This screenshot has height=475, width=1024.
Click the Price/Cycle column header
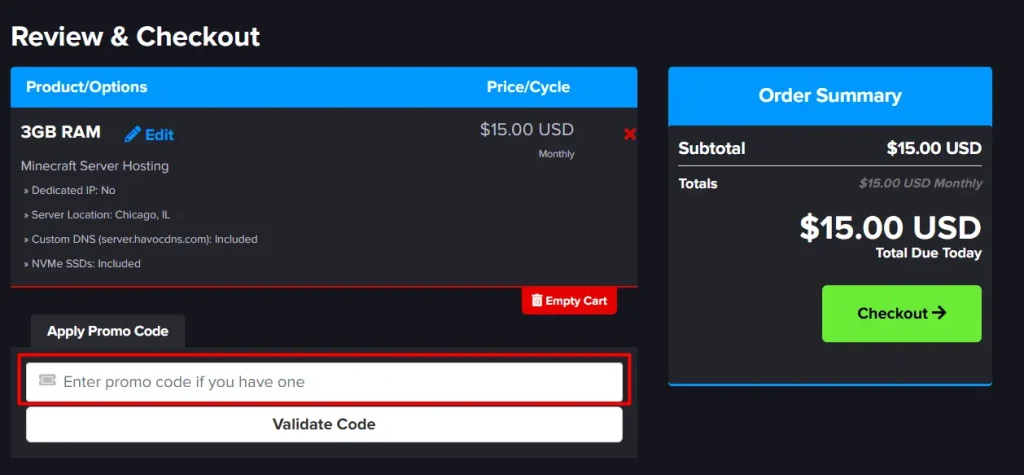click(528, 87)
